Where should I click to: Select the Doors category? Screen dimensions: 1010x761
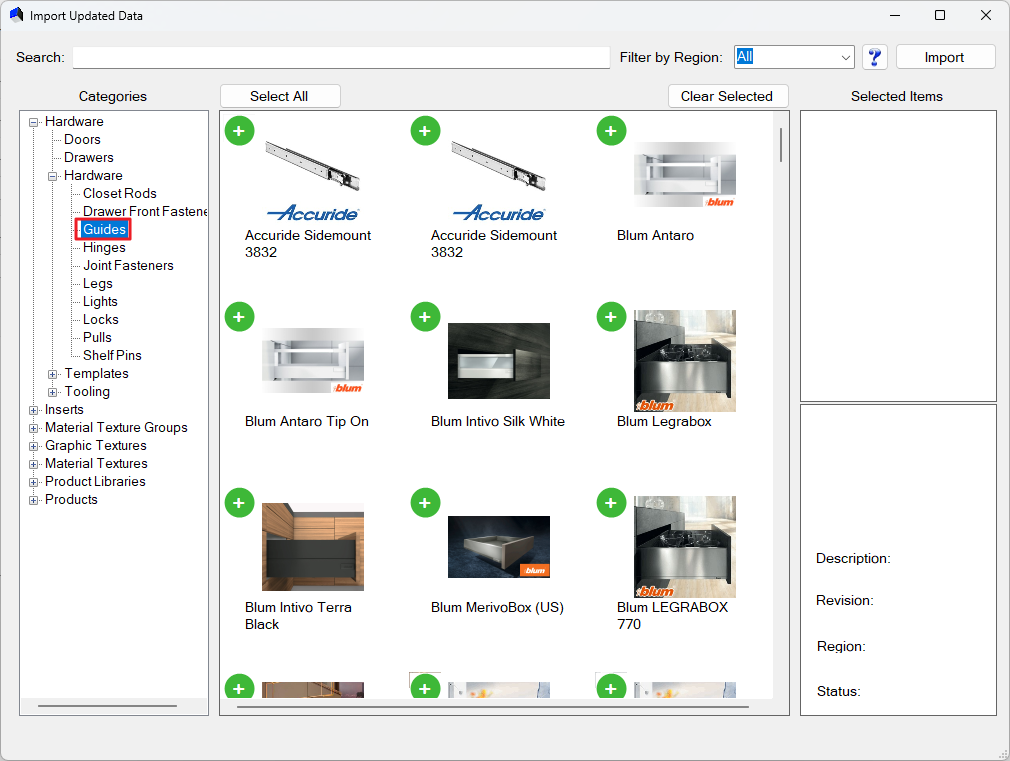[82, 139]
